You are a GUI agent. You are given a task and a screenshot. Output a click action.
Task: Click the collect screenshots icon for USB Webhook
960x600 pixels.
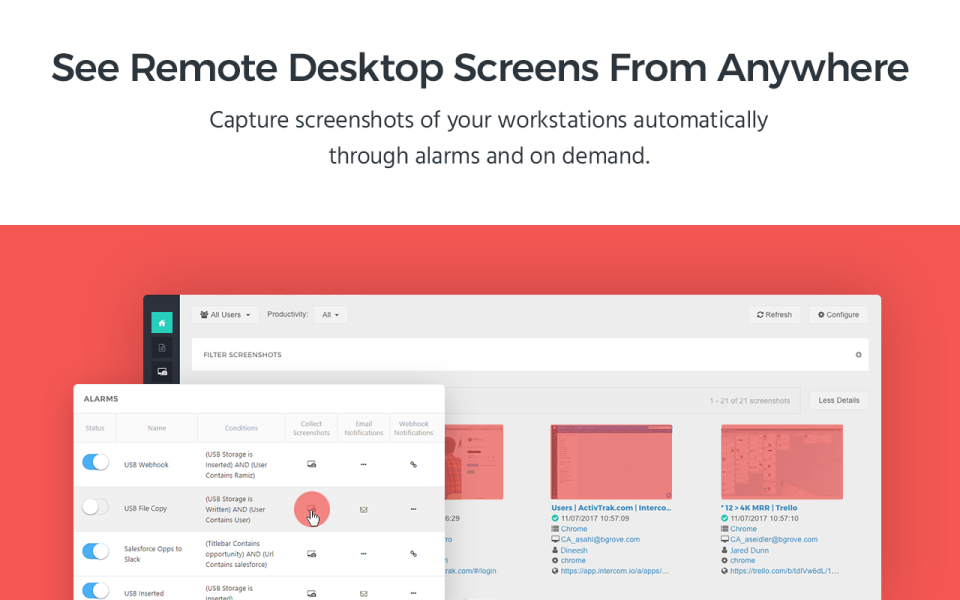point(311,465)
